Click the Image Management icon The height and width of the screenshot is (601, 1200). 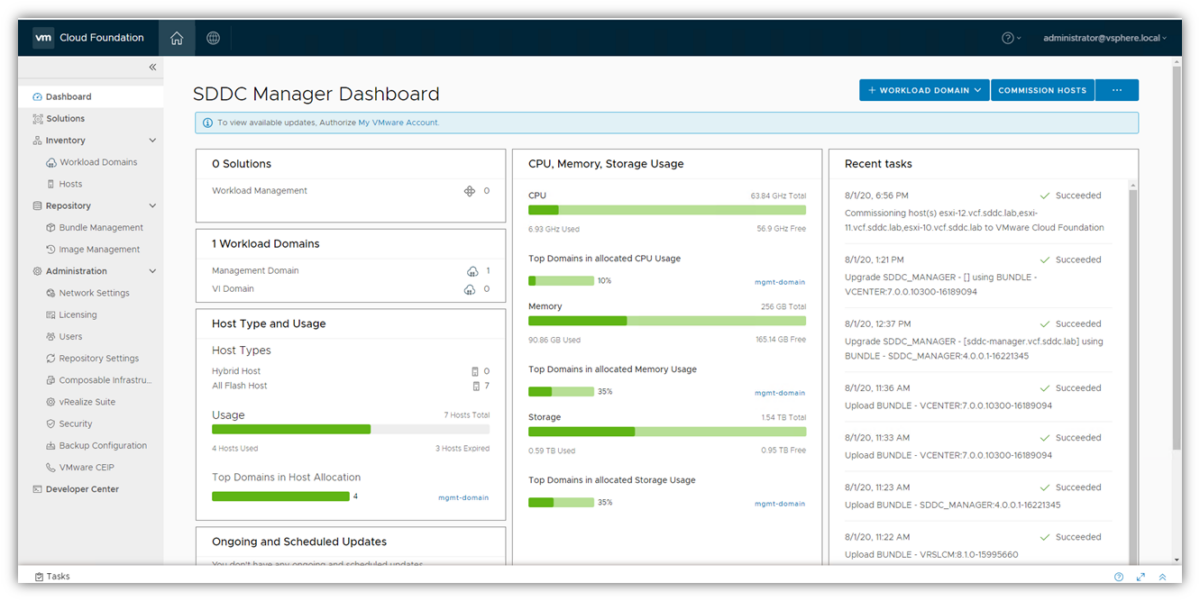[x=51, y=250]
